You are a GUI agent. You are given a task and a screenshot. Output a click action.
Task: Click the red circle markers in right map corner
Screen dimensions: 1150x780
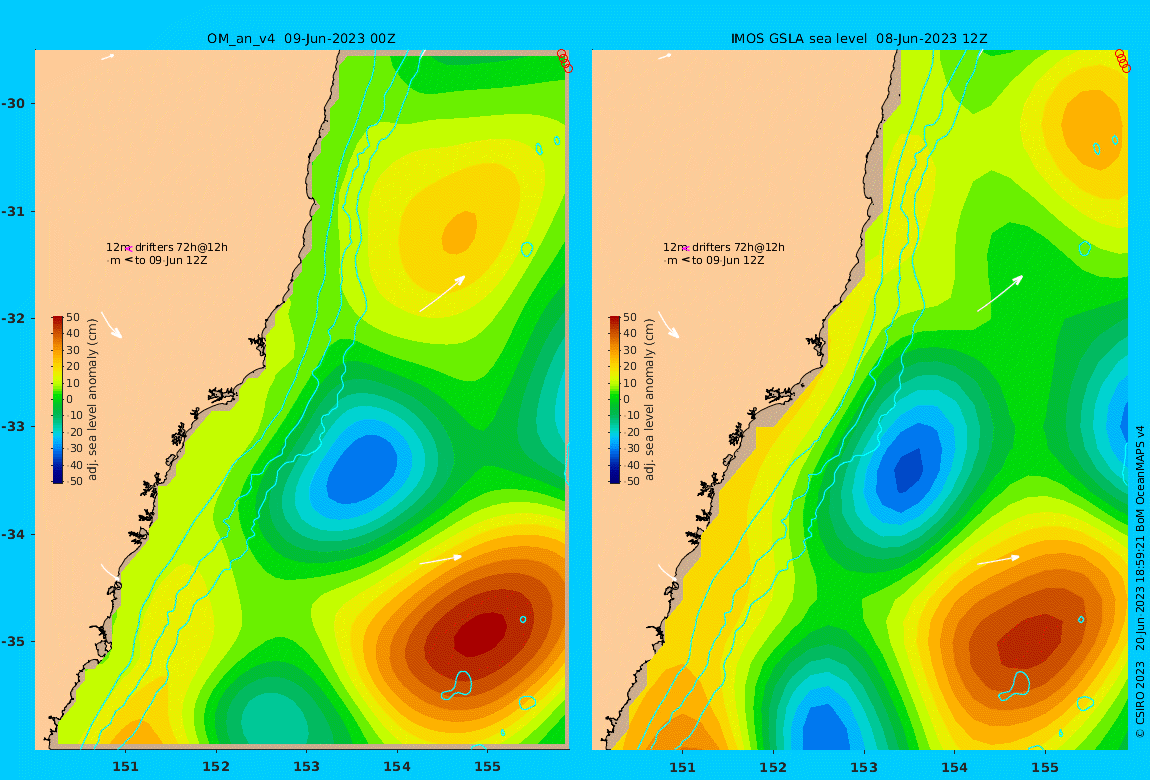[1123, 61]
